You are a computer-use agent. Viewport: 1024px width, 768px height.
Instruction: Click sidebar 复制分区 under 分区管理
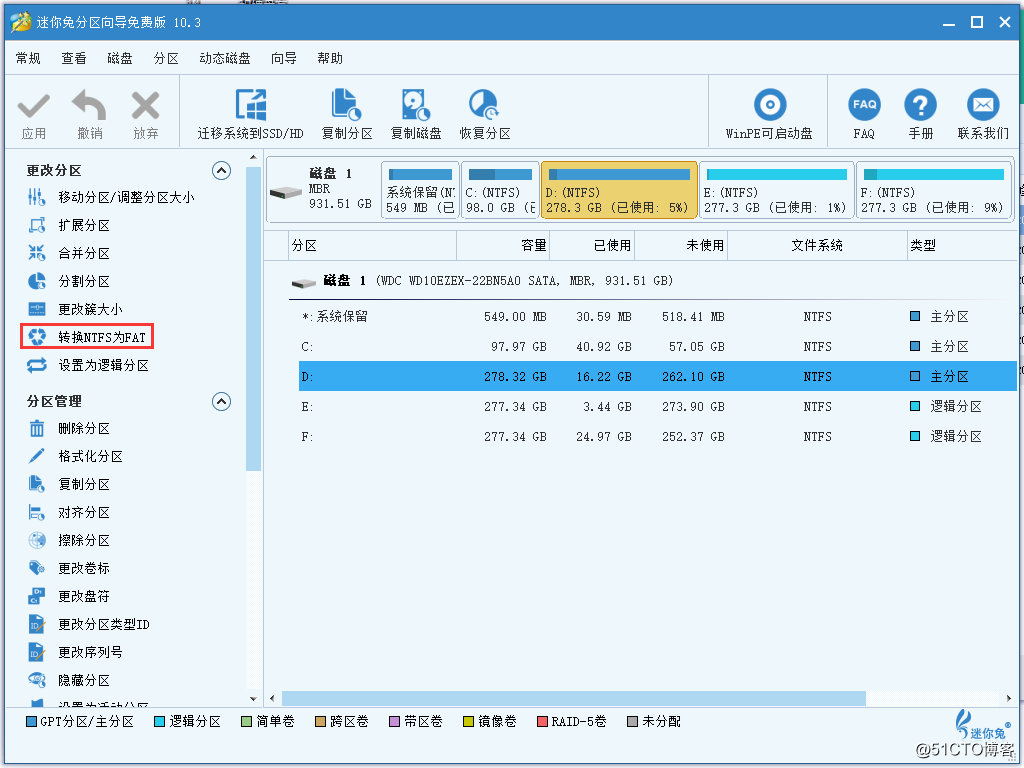click(69, 485)
